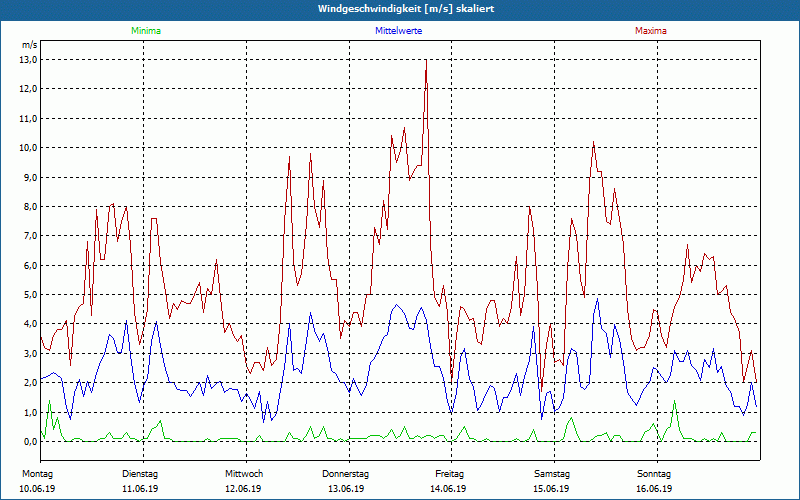The width and height of the screenshot is (800, 500).
Task: Click the 12.06.19 date label
Action: coord(243,489)
